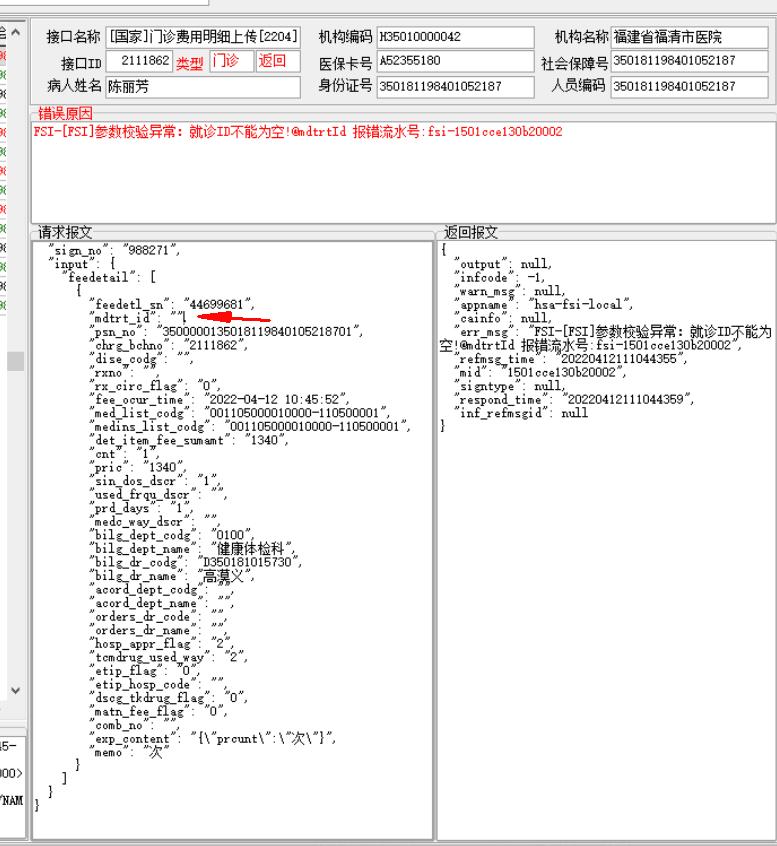
Task: Click the "mdtrt_id" line in request message
Action: click(x=137, y=318)
